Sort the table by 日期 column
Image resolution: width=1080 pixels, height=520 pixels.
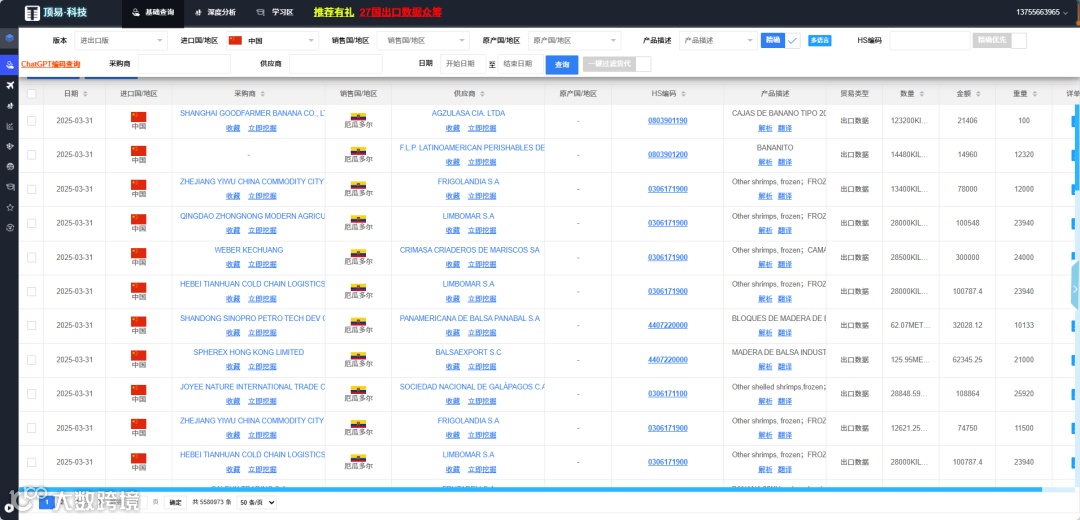pos(85,94)
